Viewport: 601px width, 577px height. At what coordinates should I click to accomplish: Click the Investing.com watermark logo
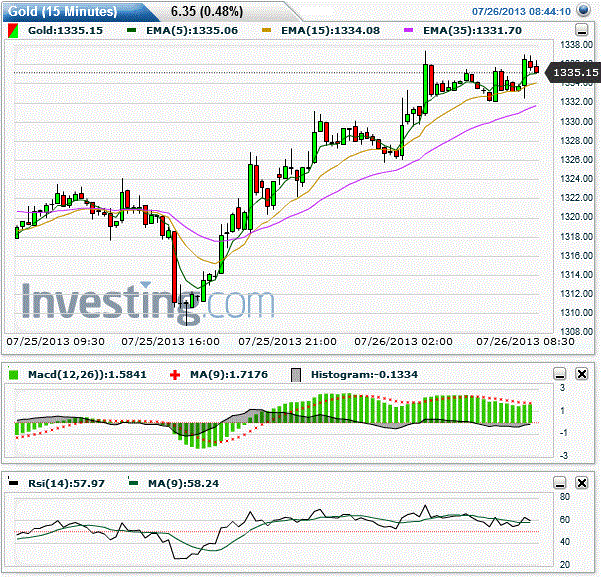point(148,303)
